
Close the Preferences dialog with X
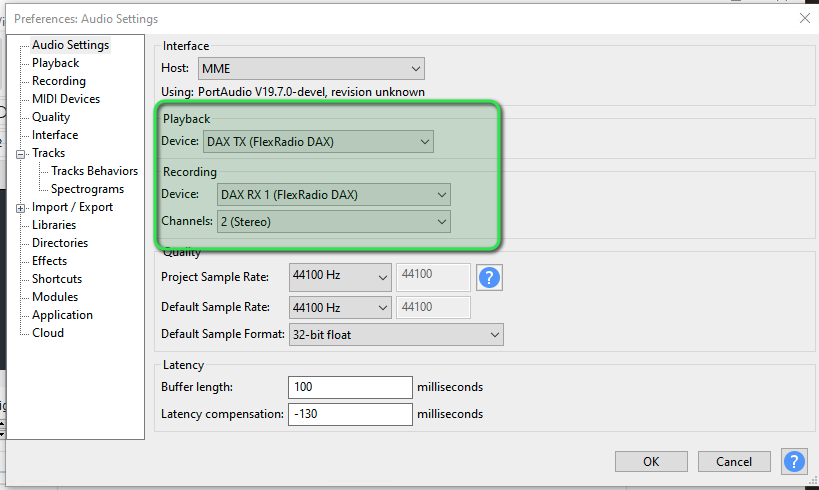[805, 18]
